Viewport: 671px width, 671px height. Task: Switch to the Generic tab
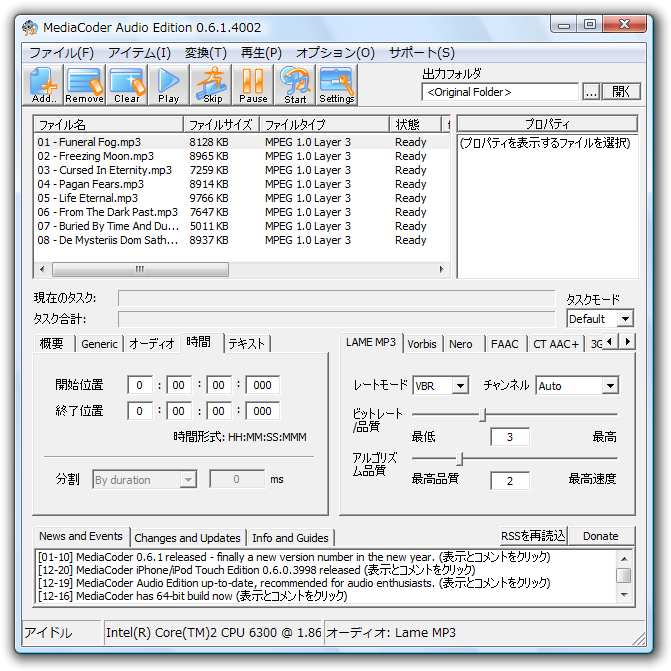[x=99, y=344]
